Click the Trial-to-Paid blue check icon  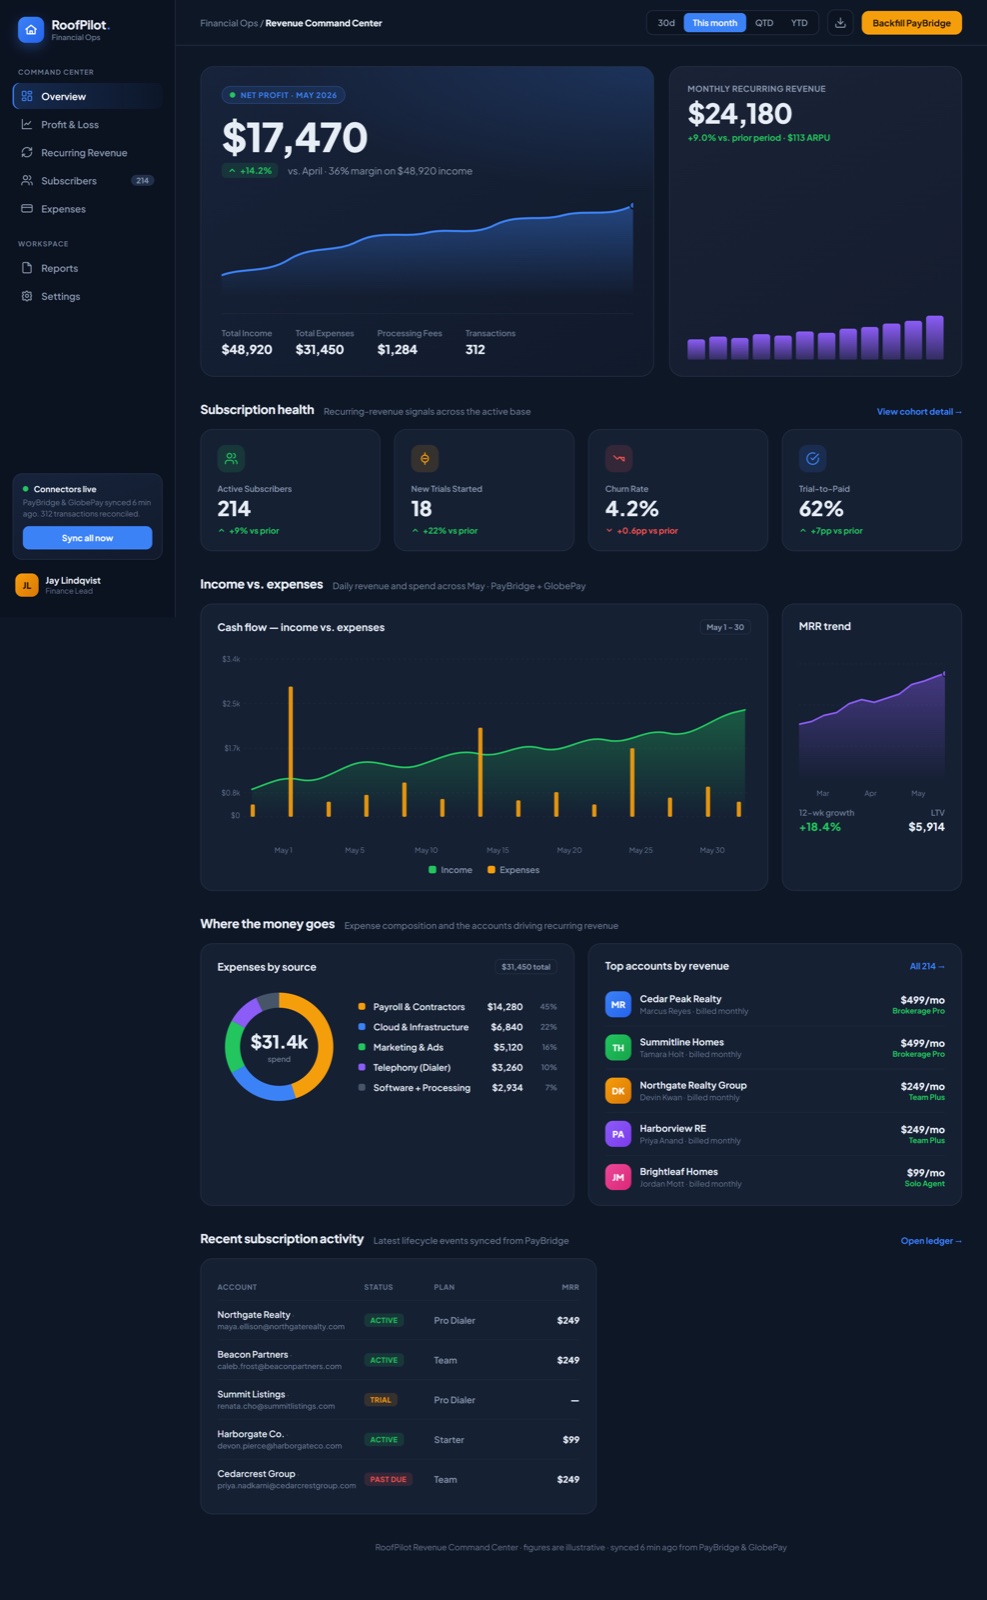coord(812,458)
